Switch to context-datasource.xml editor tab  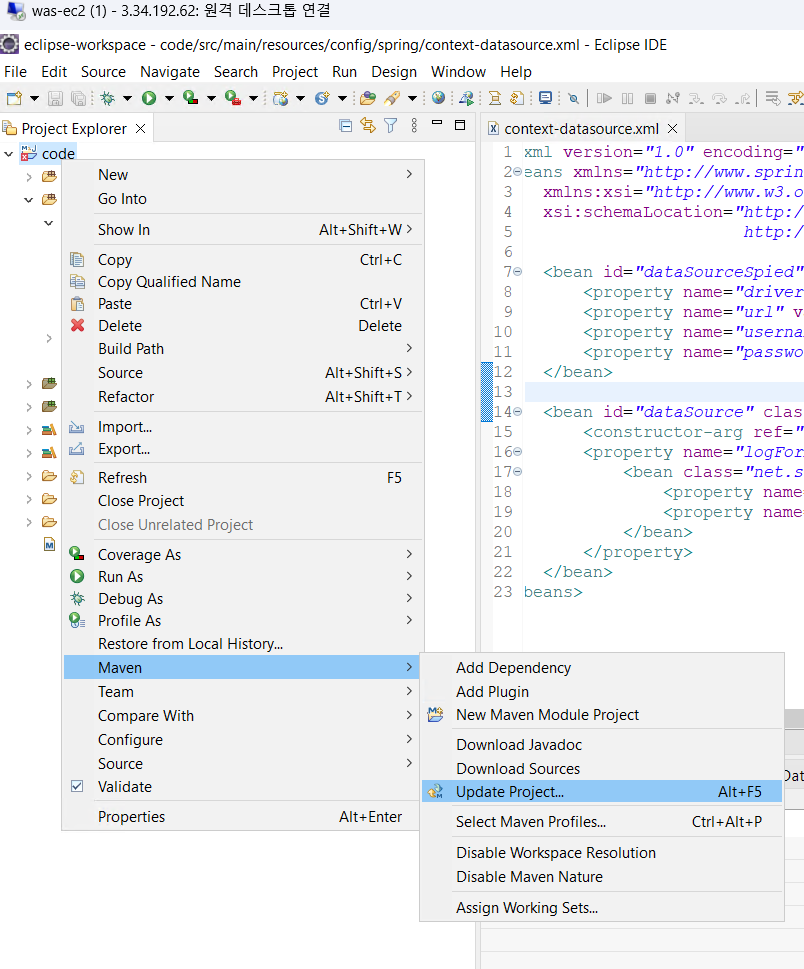(x=581, y=129)
